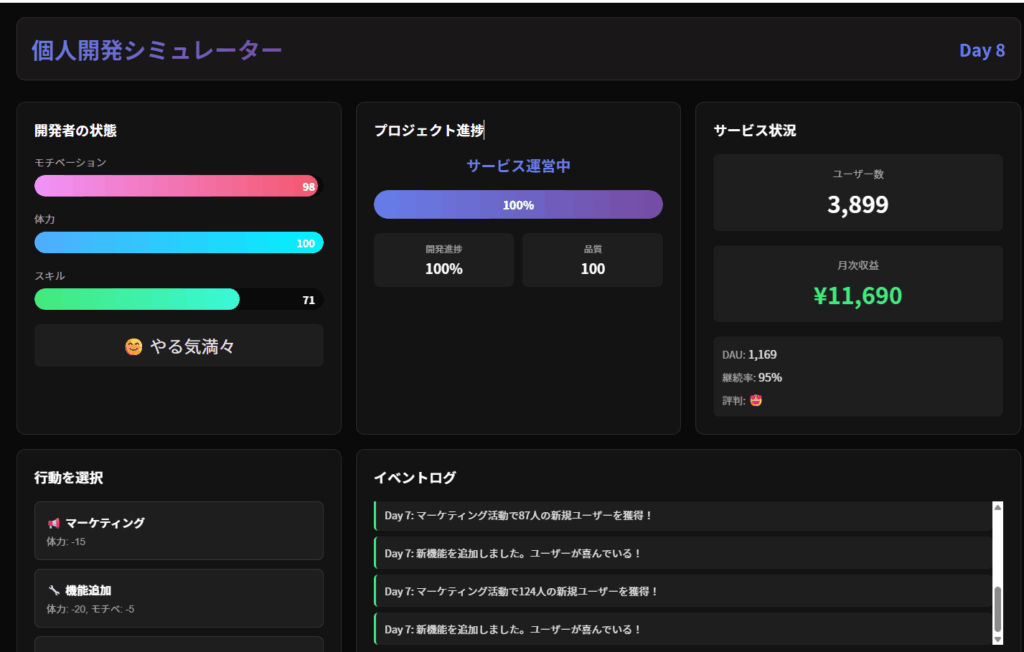
Task: Click the purple 100% project progress bar
Action: tap(518, 205)
